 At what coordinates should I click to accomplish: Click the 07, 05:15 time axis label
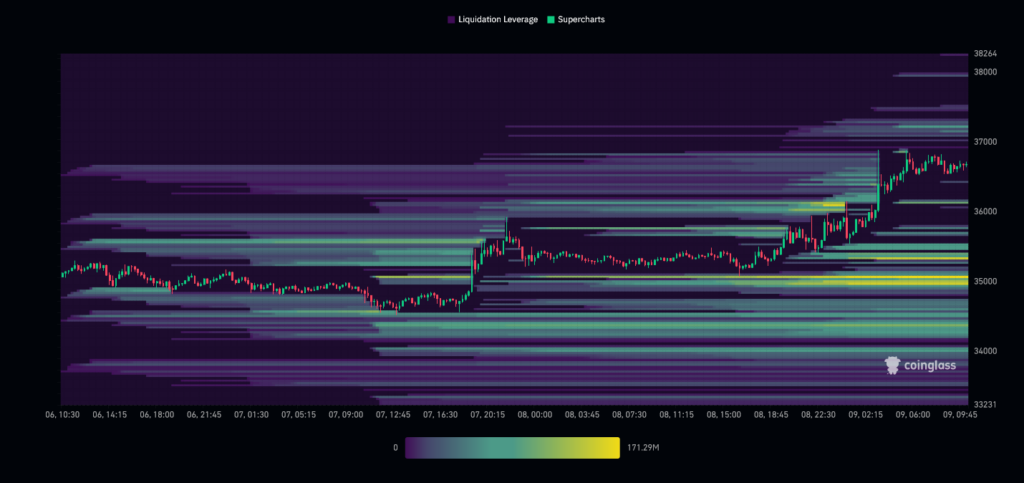pos(299,414)
